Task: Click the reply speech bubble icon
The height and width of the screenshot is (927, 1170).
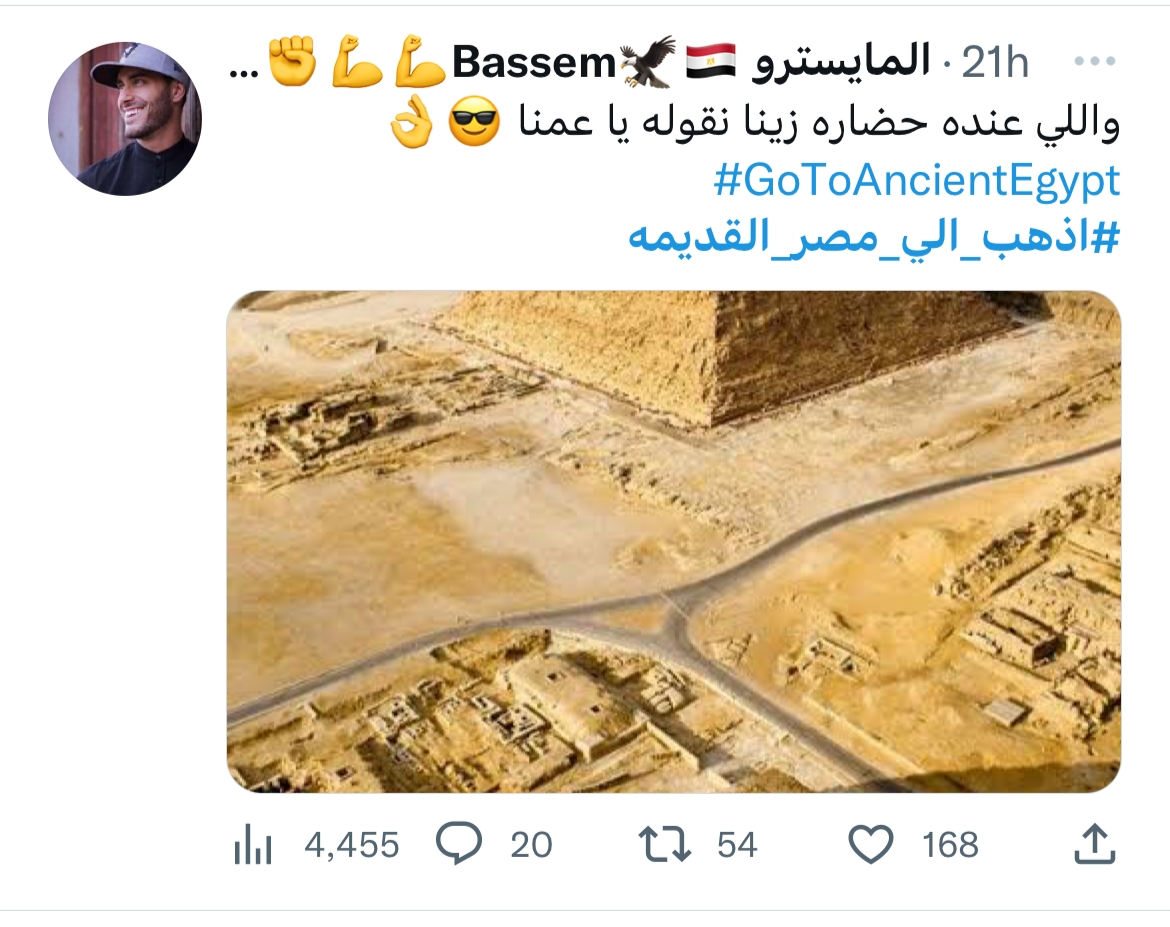Action: click(x=460, y=845)
